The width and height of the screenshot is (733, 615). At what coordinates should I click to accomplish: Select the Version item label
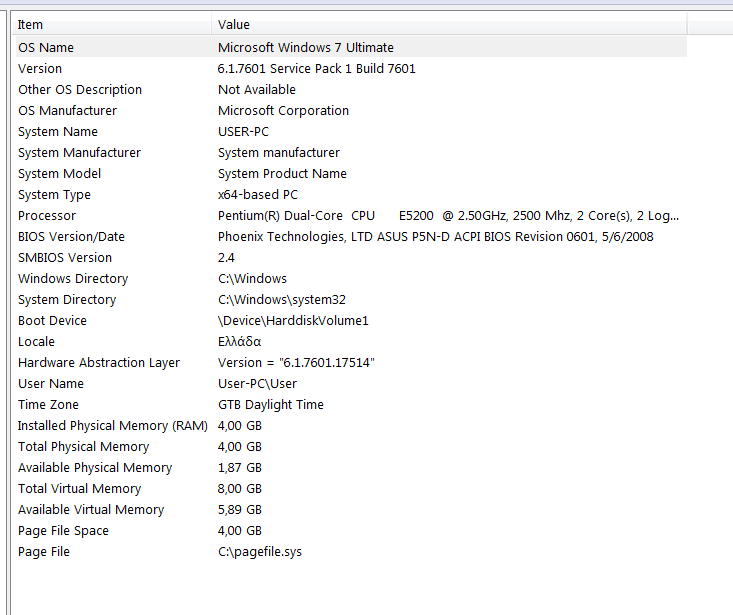[x=40, y=69]
